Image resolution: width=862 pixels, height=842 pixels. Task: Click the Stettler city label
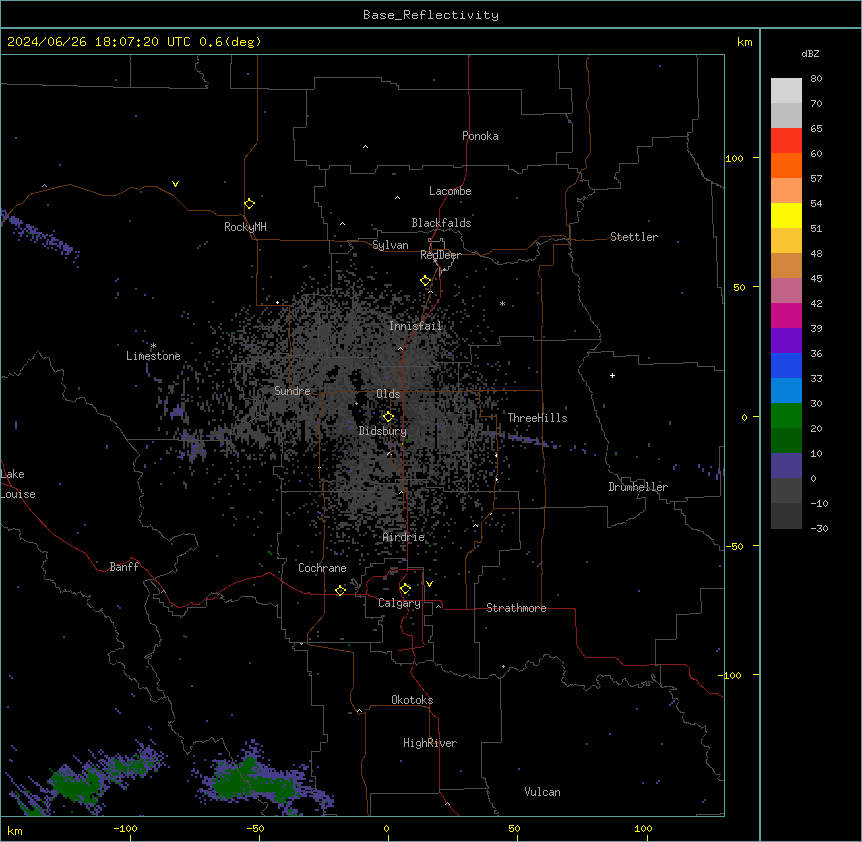tap(634, 237)
